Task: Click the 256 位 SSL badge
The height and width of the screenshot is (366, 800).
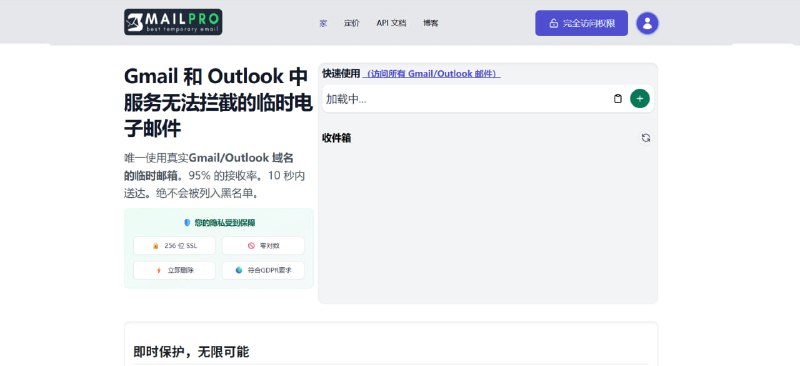Action: click(x=174, y=246)
